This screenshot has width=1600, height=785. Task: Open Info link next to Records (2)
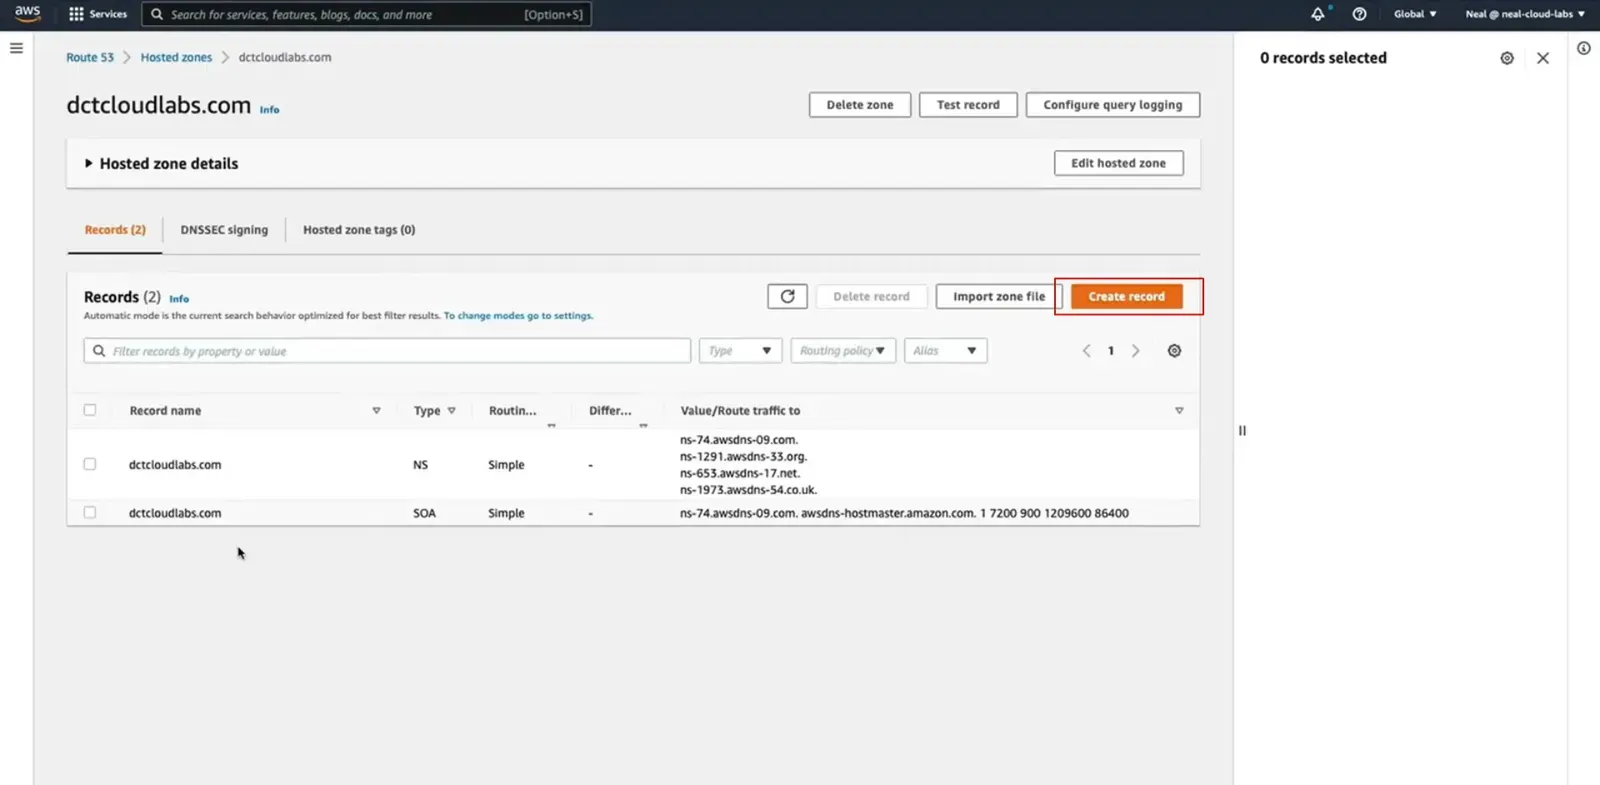coord(179,299)
